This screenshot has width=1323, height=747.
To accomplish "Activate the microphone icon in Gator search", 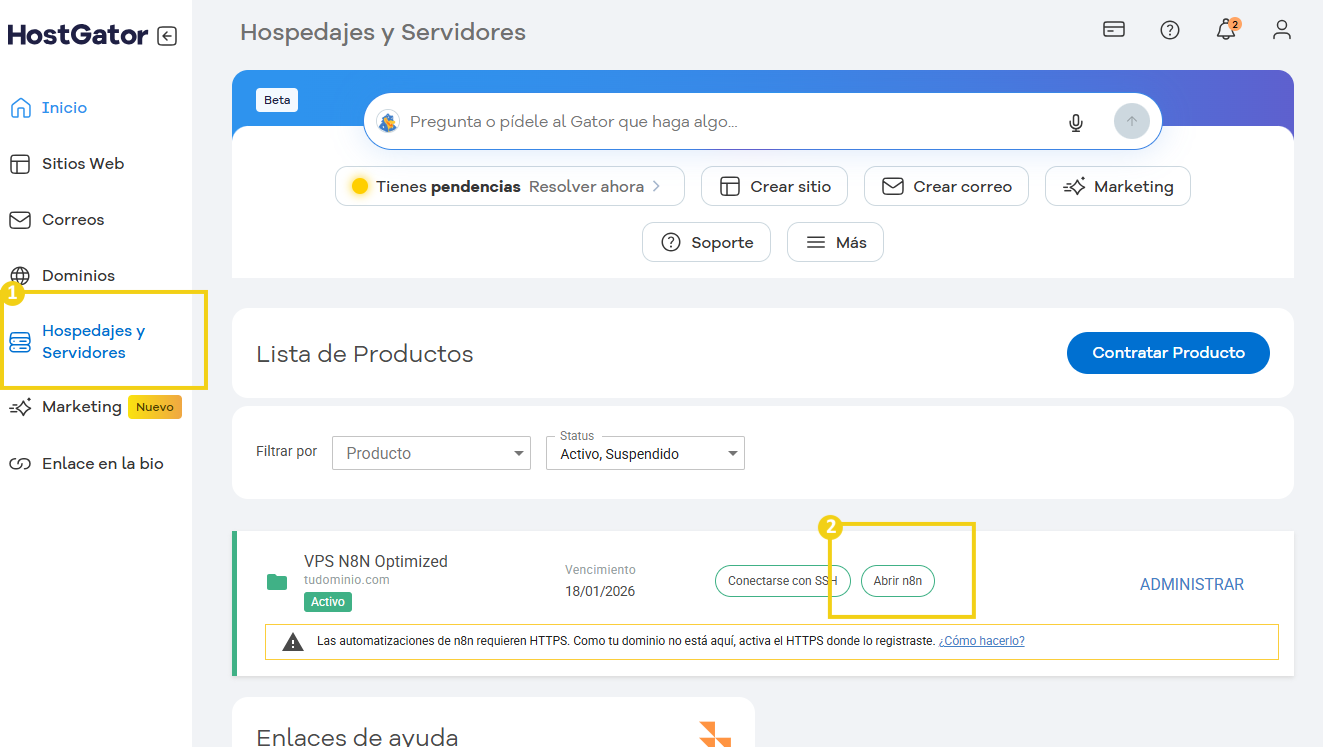I will [x=1075, y=122].
